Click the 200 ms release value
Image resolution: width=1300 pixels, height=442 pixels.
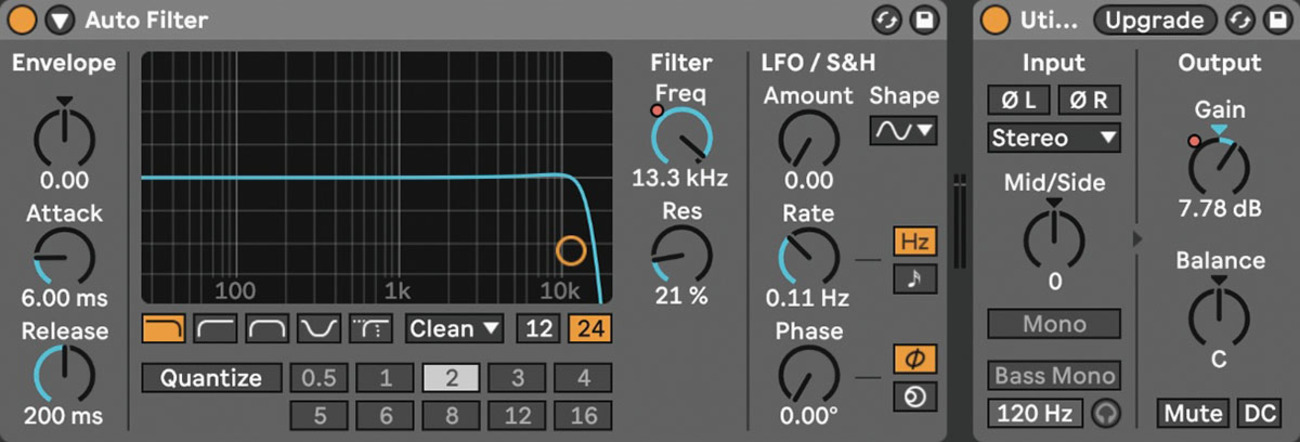(x=64, y=416)
